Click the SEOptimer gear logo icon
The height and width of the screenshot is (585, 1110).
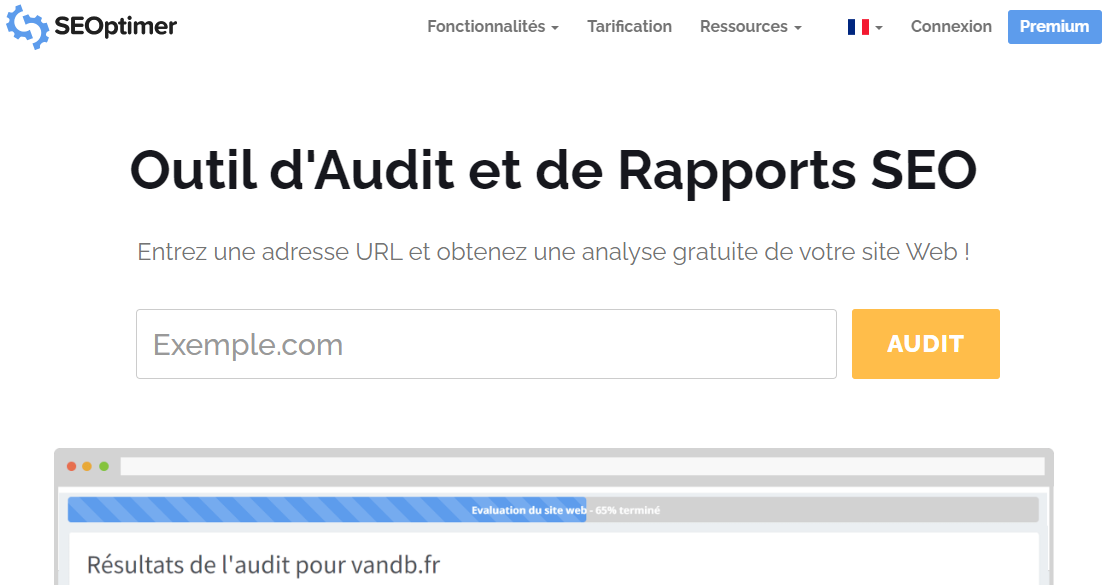point(27,27)
